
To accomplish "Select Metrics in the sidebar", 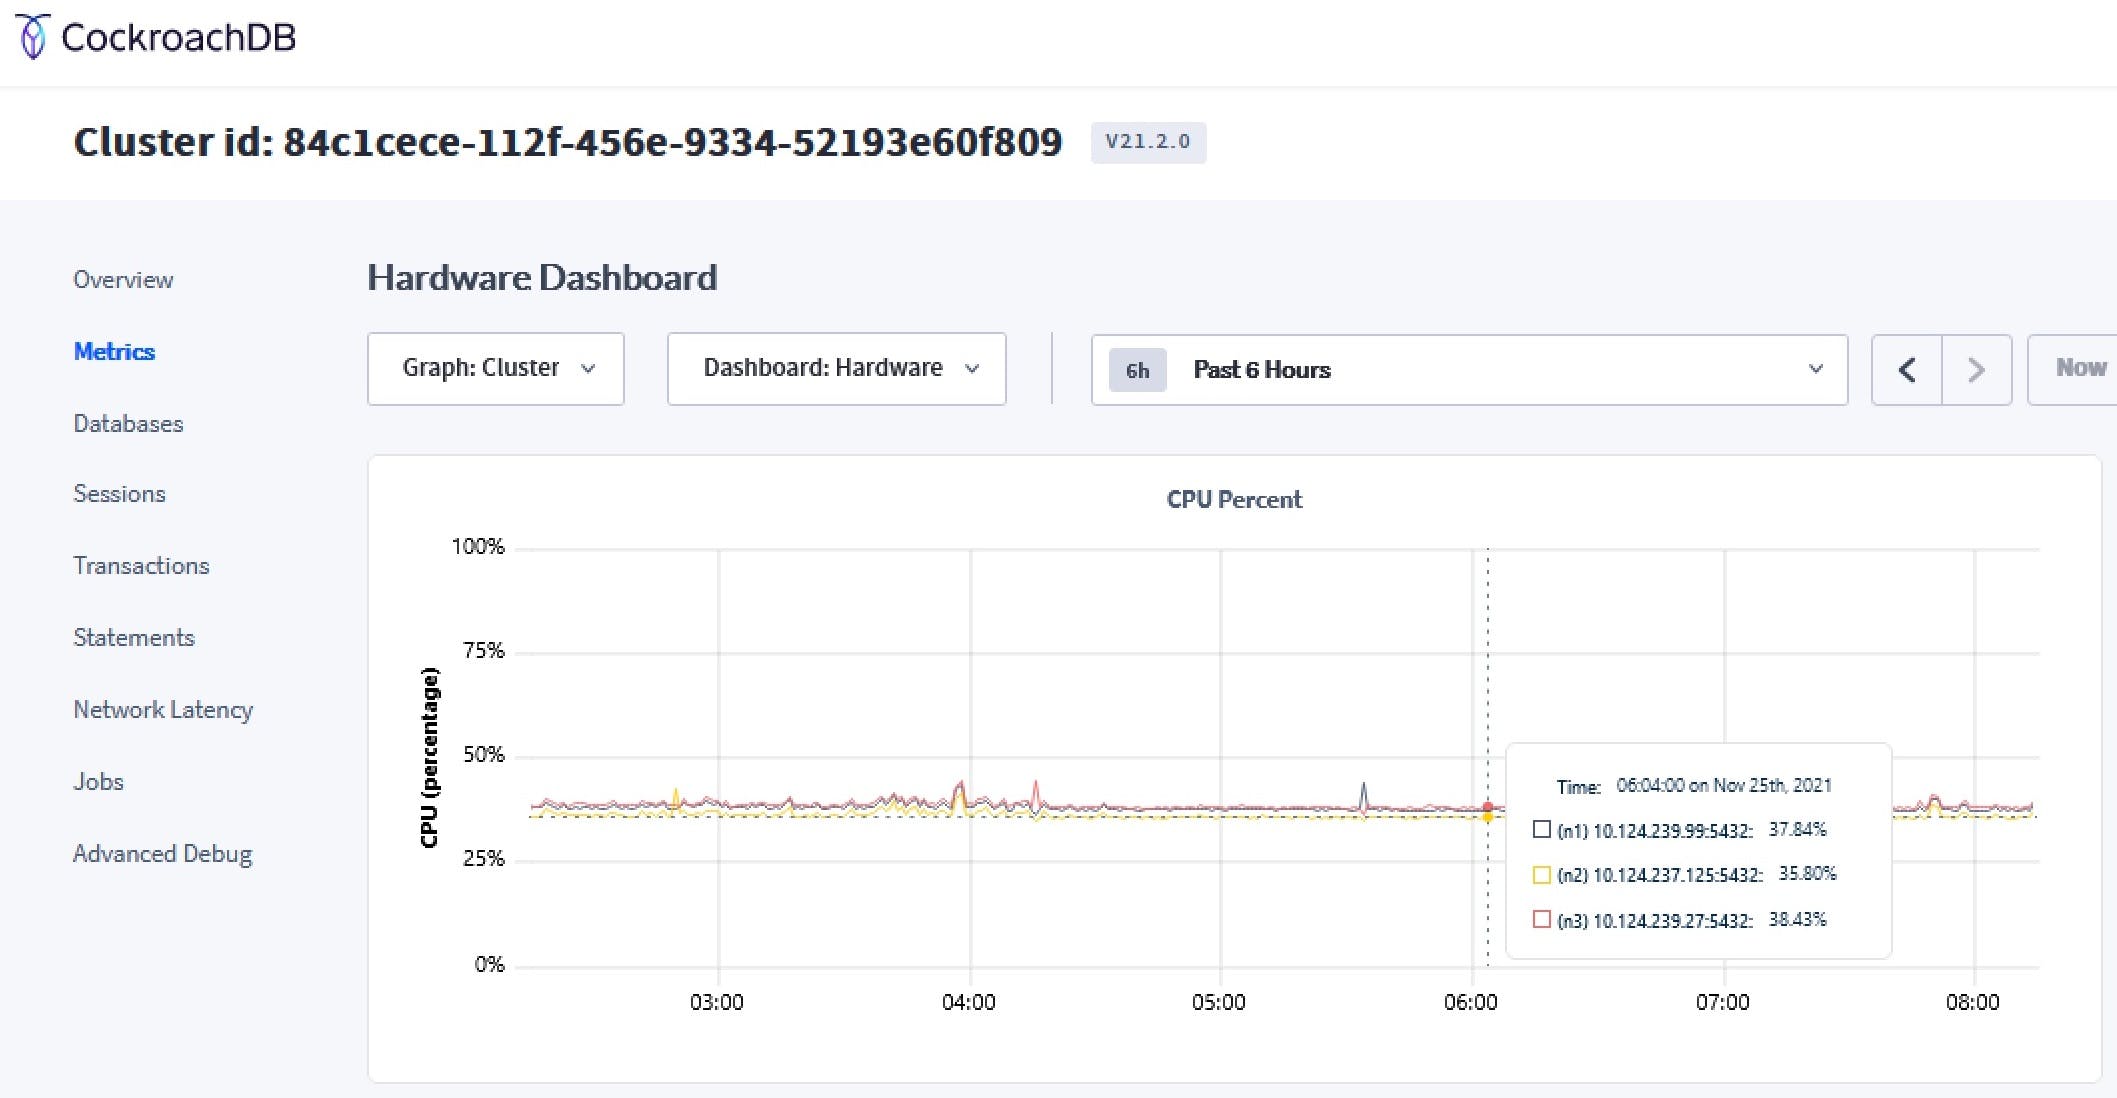I will click(114, 352).
